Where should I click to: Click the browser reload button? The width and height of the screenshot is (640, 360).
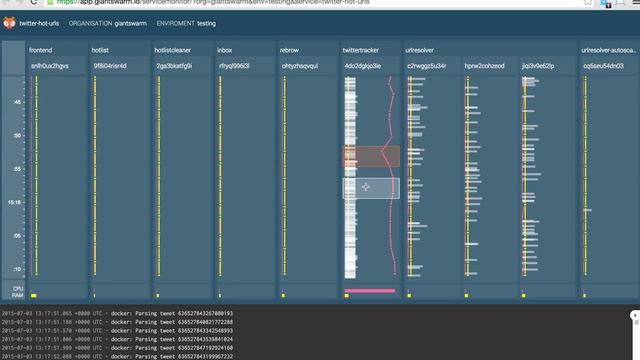(34, 2)
